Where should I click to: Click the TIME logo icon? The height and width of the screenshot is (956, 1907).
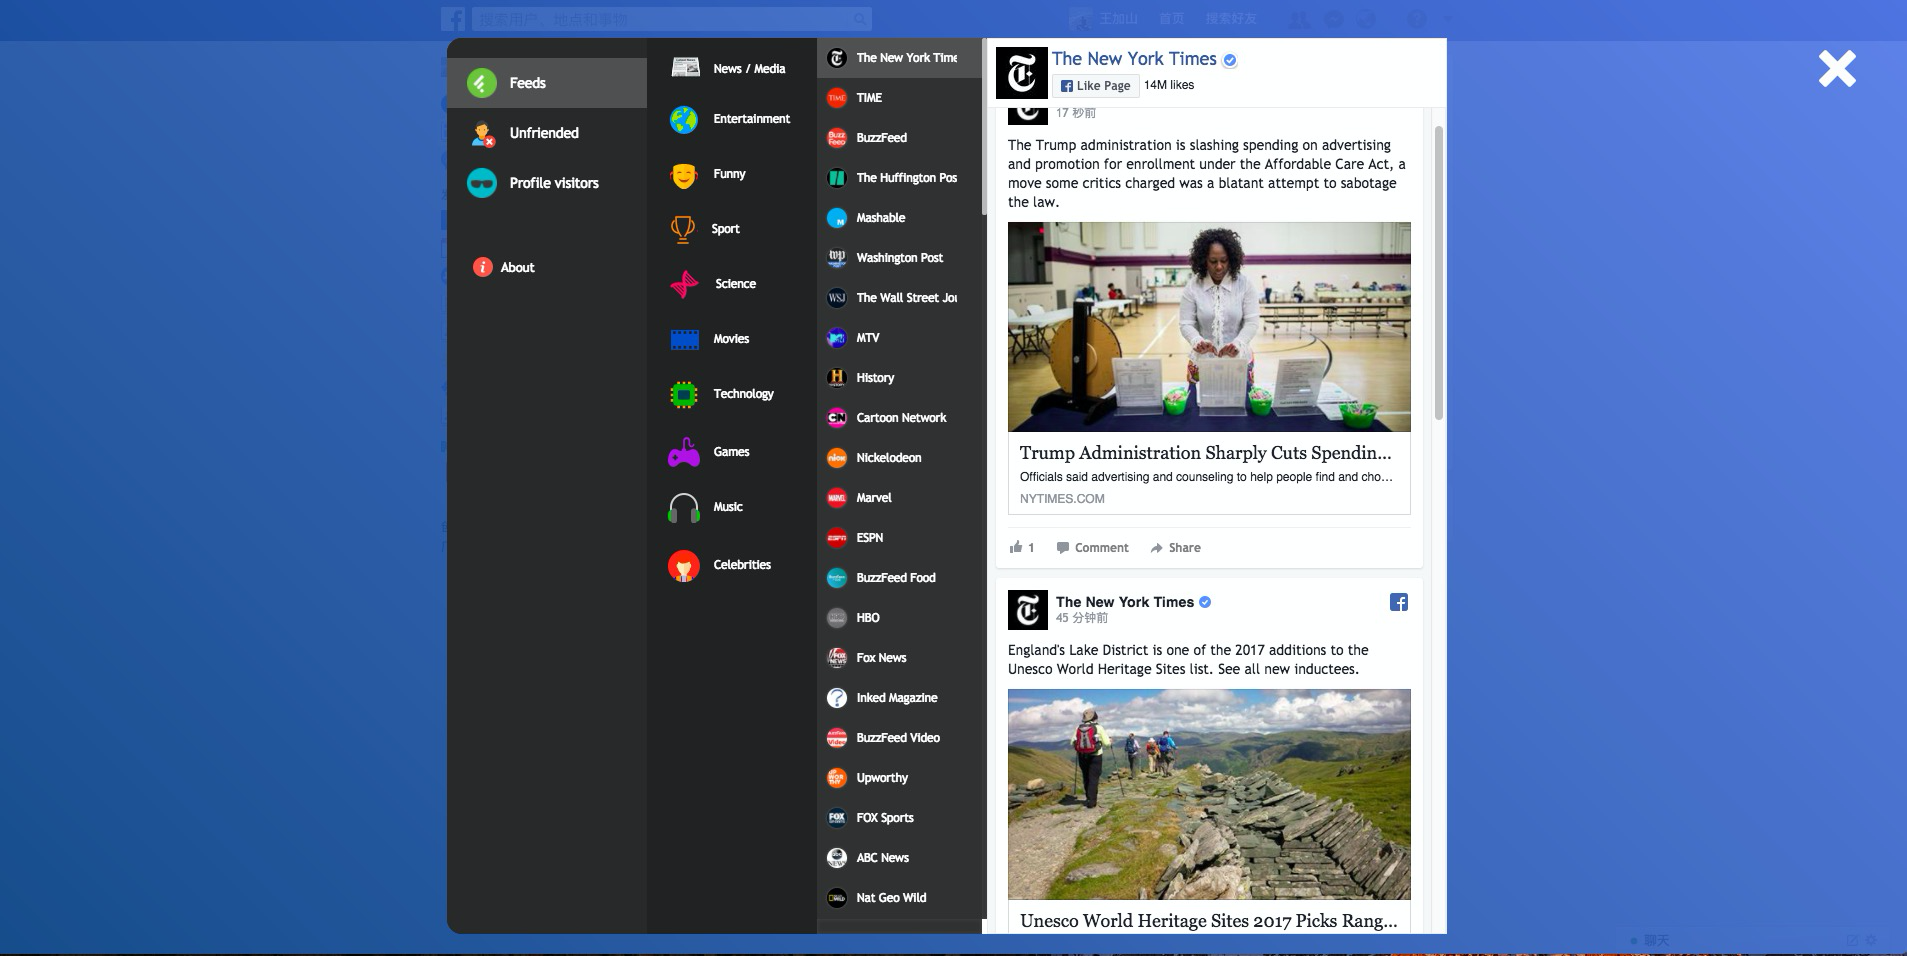(x=837, y=98)
